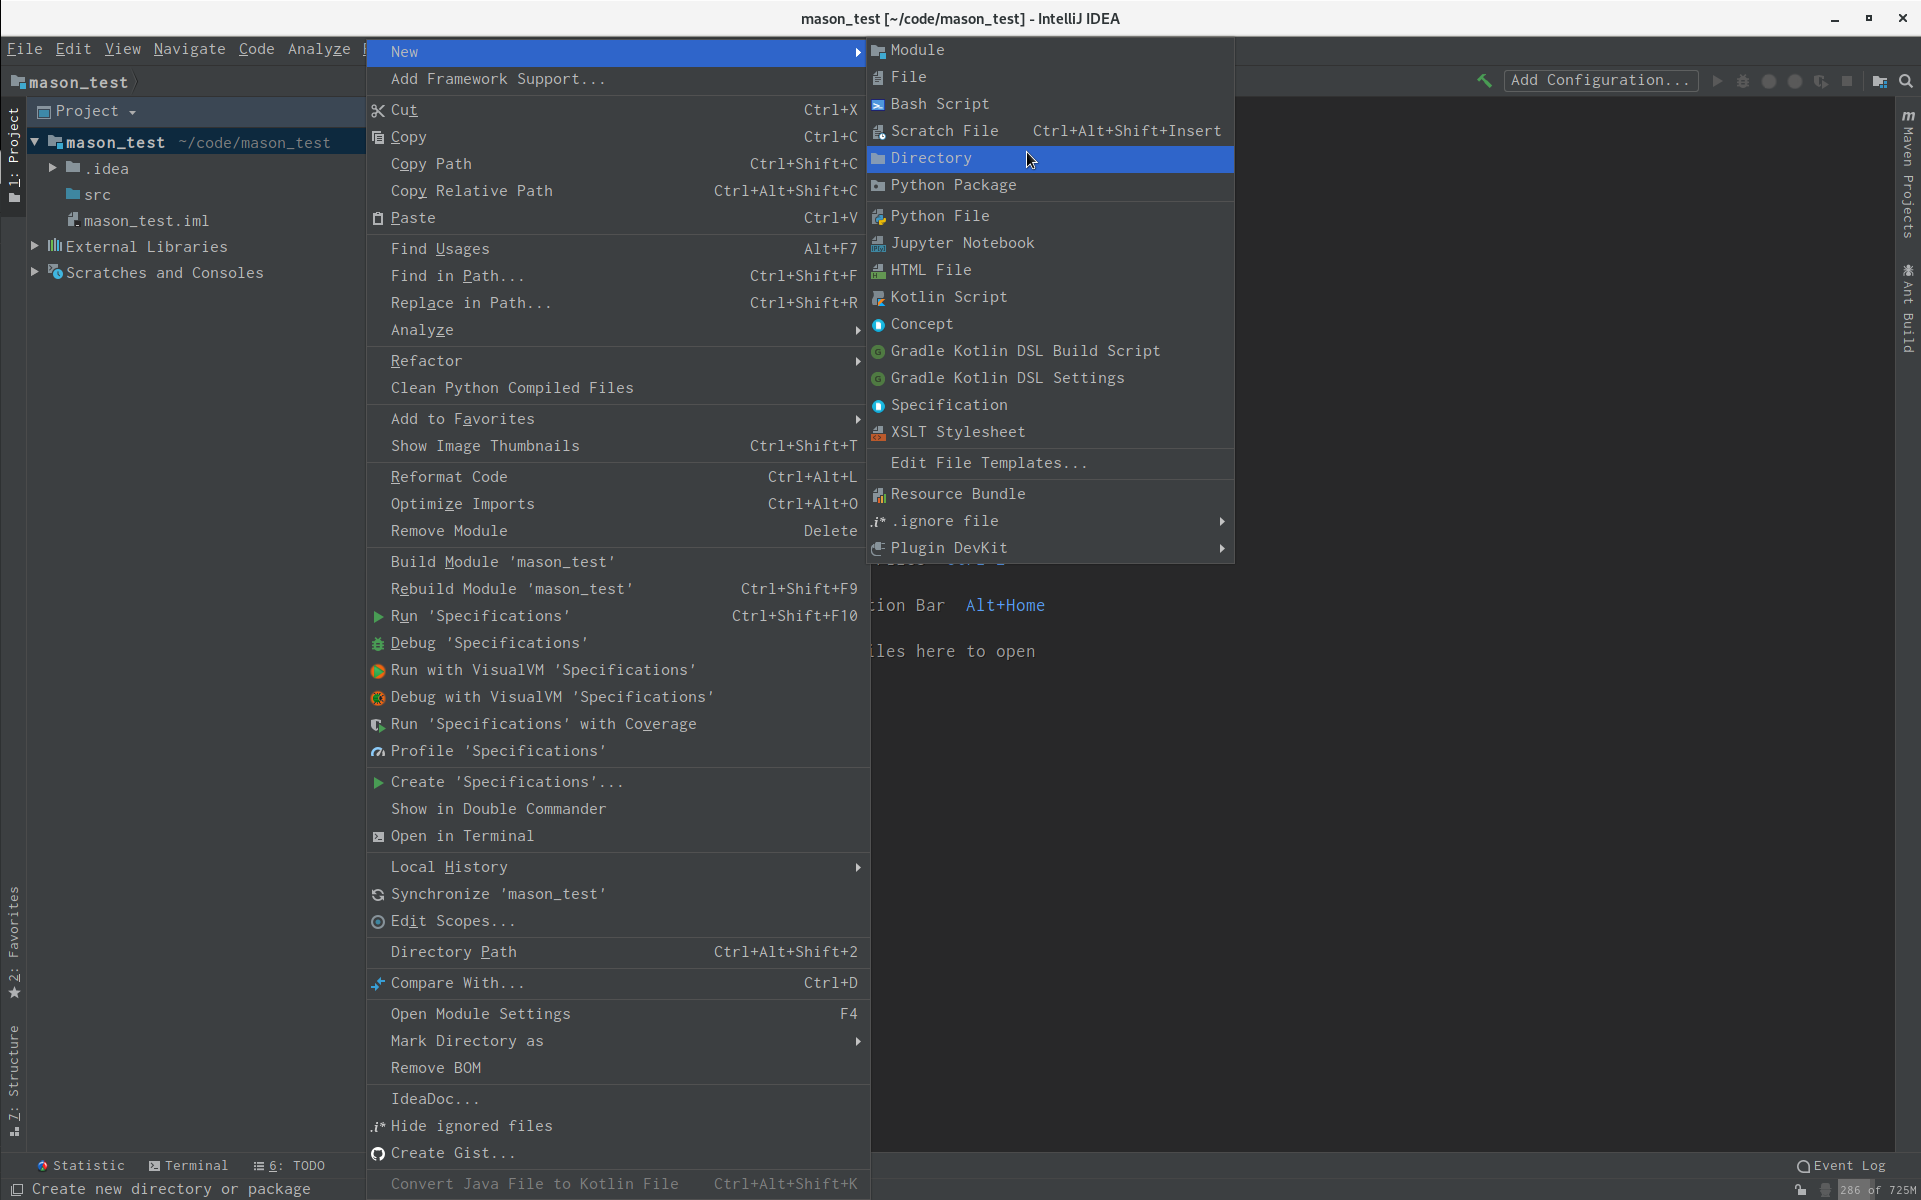Screen dimensions: 1921x1200
Task: Open the Navigate menu
Action: tap(189, 49)
